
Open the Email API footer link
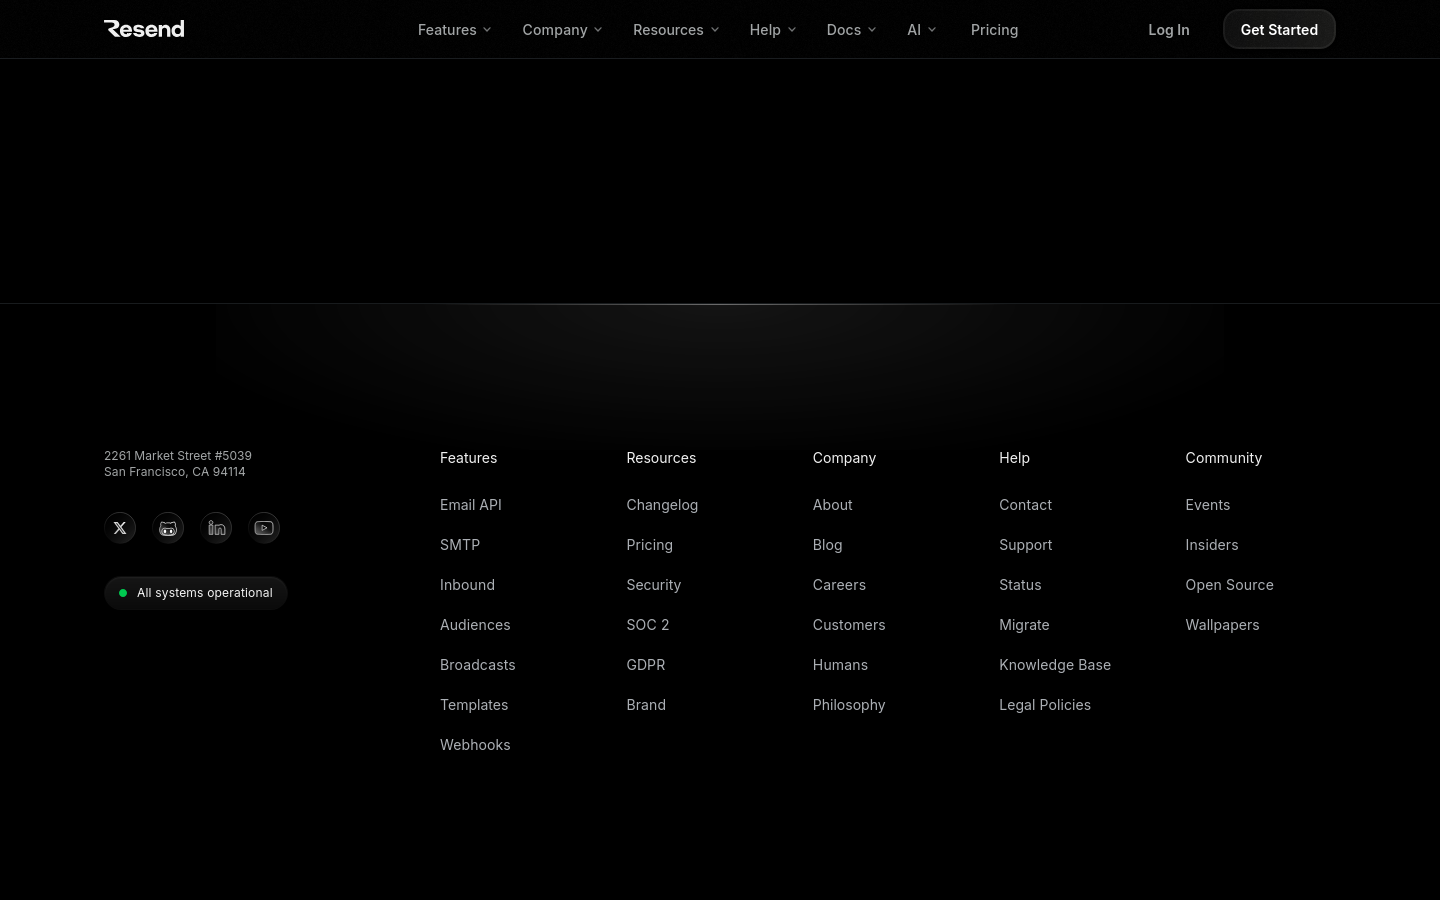tap(471, 505)
